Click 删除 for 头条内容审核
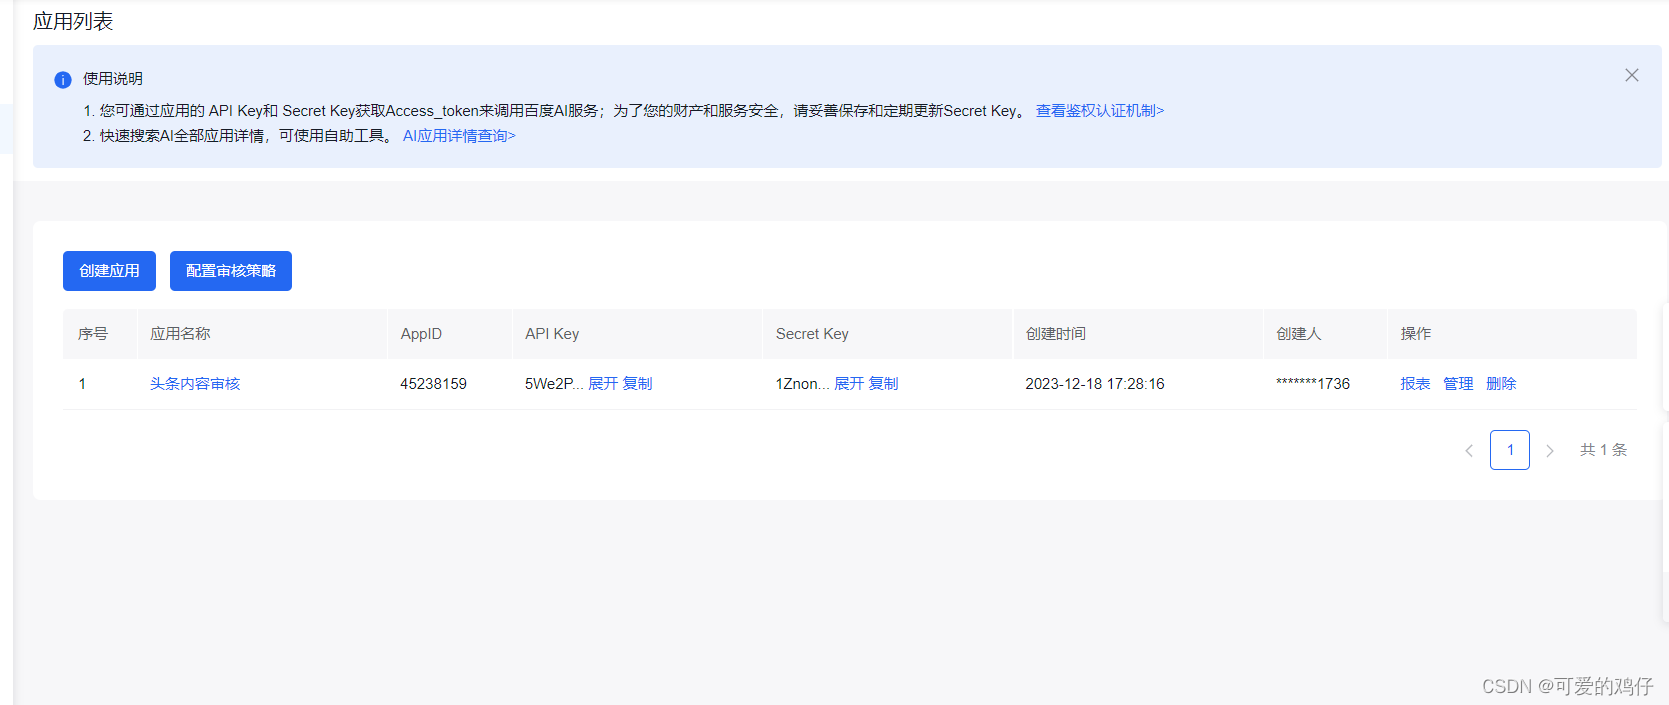This screenshot has height=705, width=1669. pos(1501,384)
